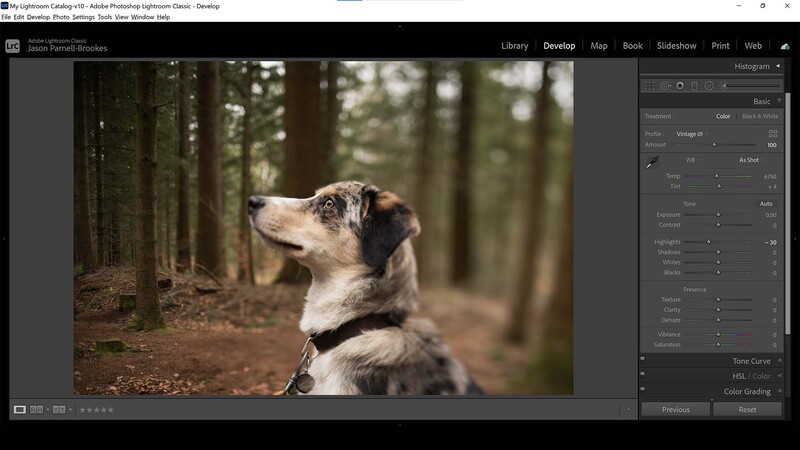
Task: Switch to the Map module
Action: (598, 46)
